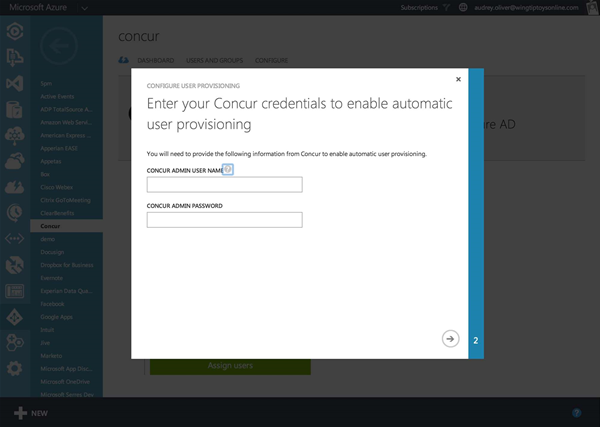Open Media Services sidebar icon
600x427 pixels.
(x=15, y=31)
